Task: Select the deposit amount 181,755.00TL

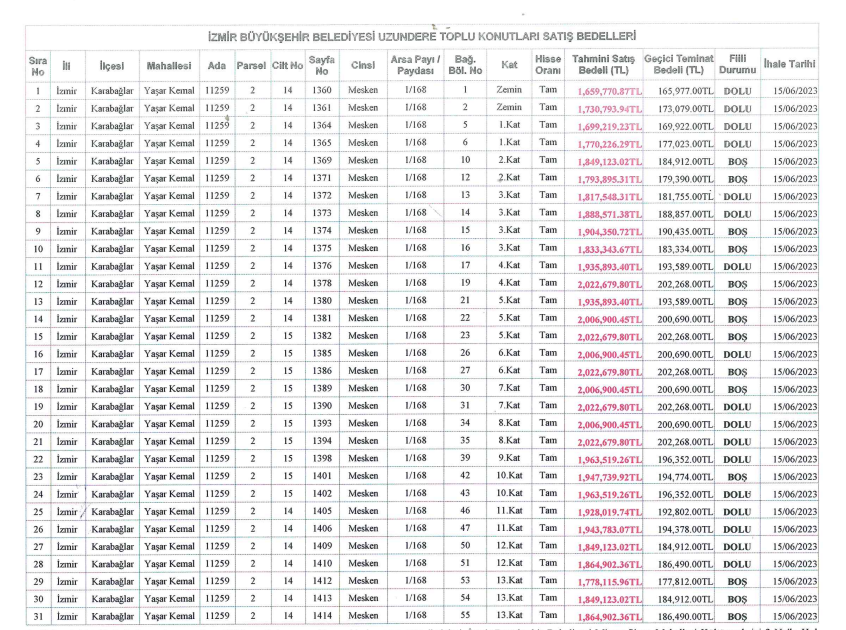Action: pyautogui.click(x=685, y=197)
